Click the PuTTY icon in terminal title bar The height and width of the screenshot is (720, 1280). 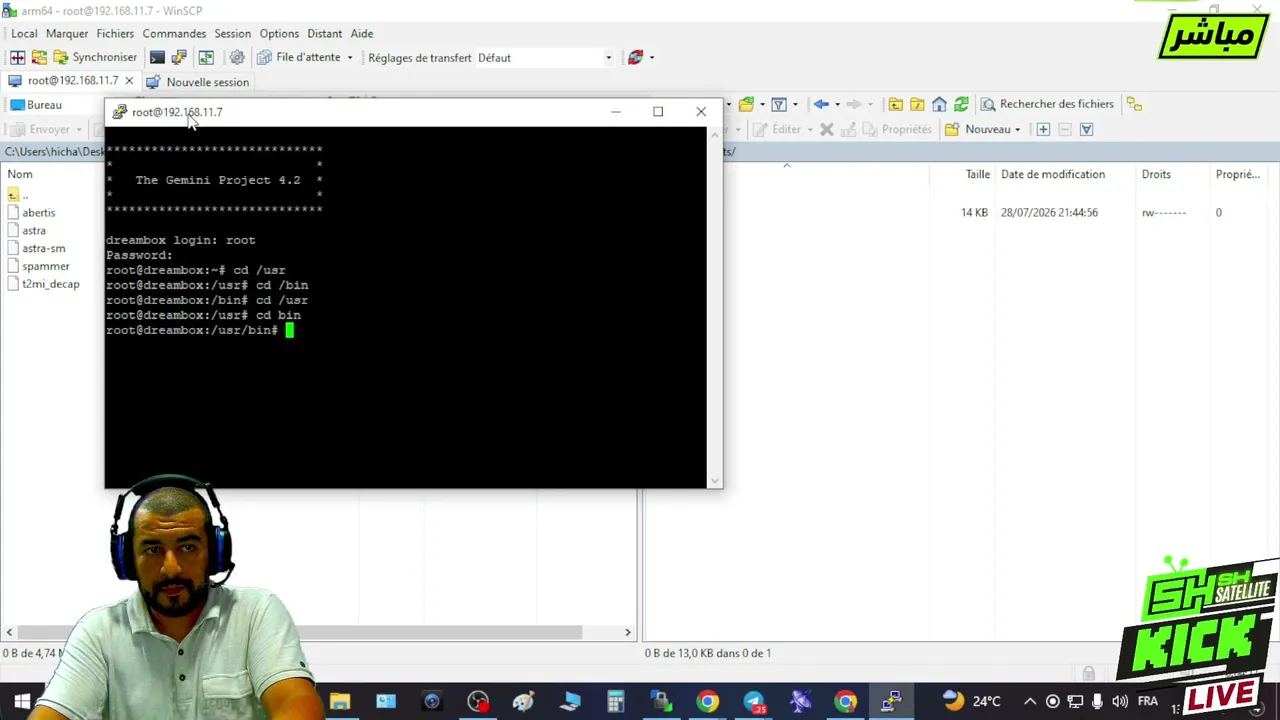[x=120, y=112]
